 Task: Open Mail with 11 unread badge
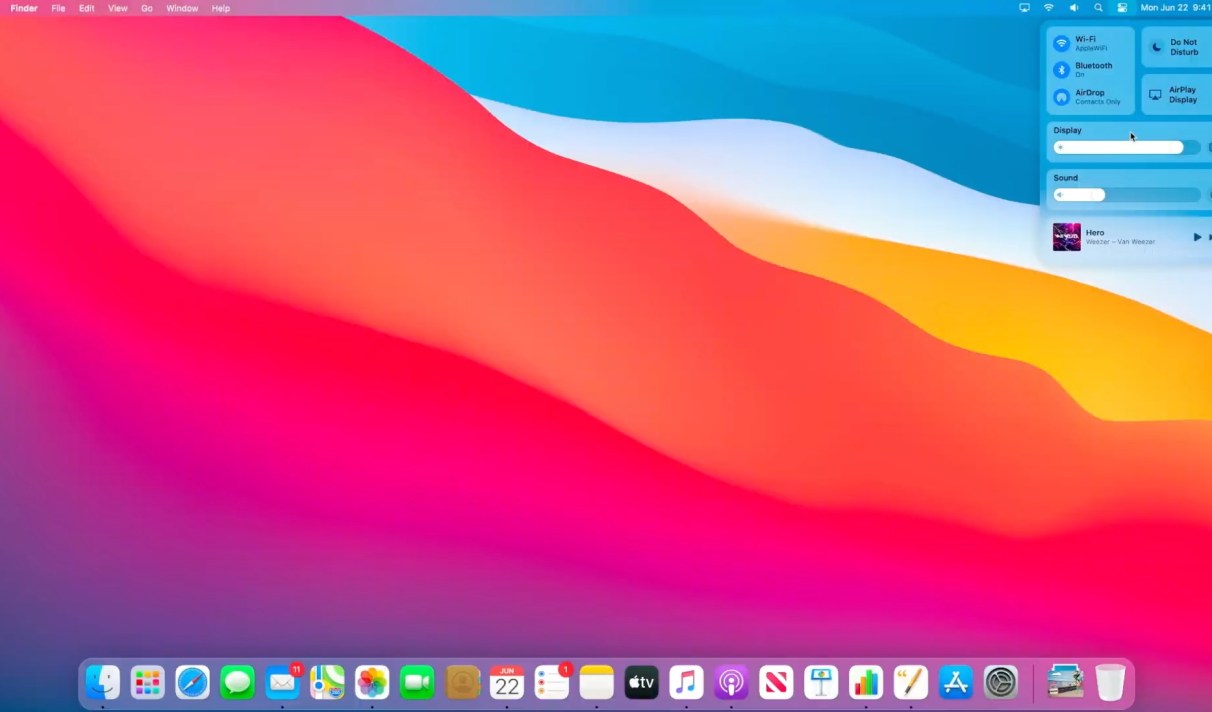point(282,683)
